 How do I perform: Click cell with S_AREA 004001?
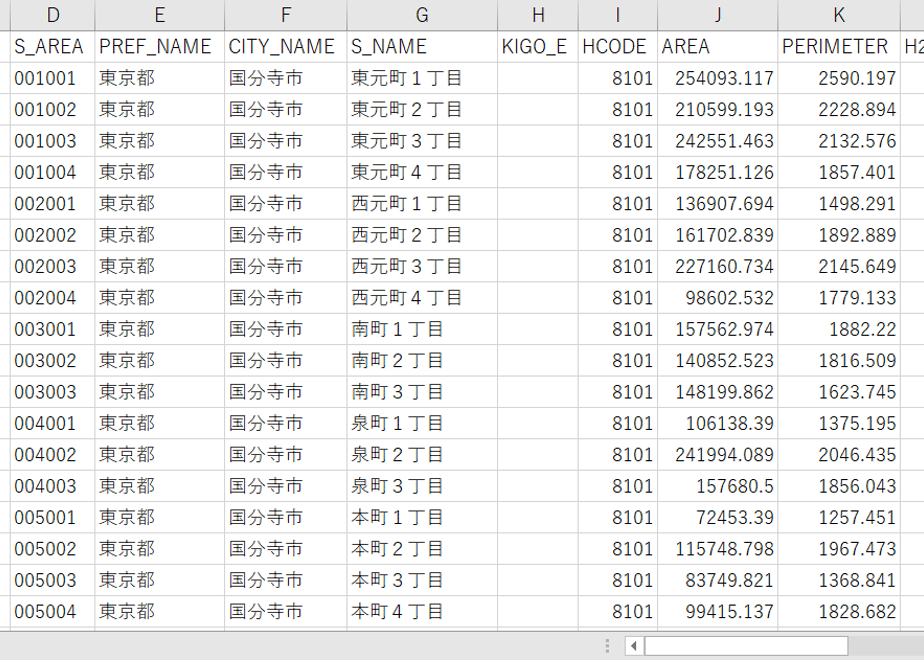pos(52,423)
